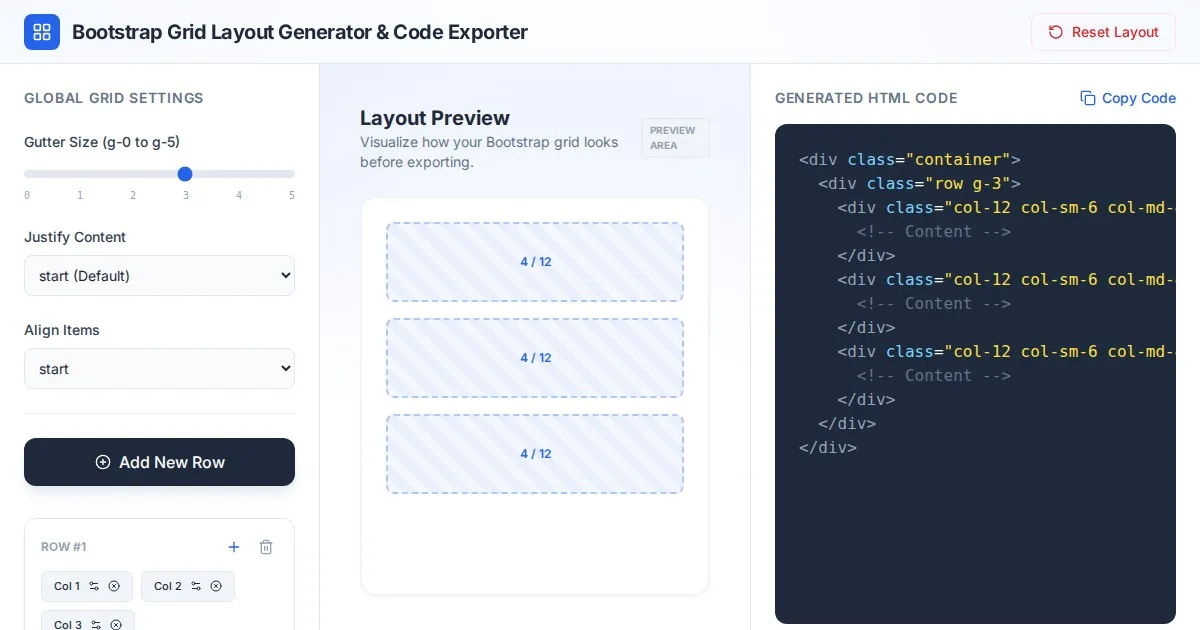1200x630 pixels.
Task: Expand the Align Items dropdown
Action: (x=159, y=369)
